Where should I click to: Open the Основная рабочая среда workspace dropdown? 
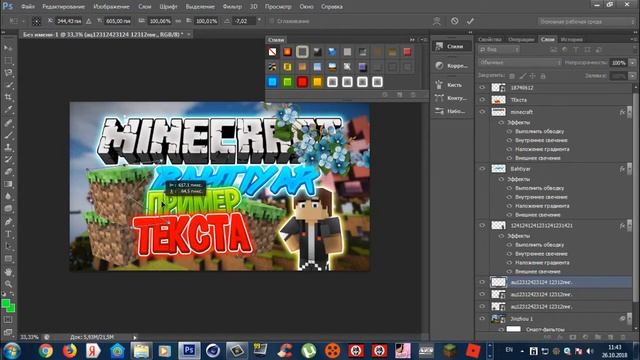586,21
